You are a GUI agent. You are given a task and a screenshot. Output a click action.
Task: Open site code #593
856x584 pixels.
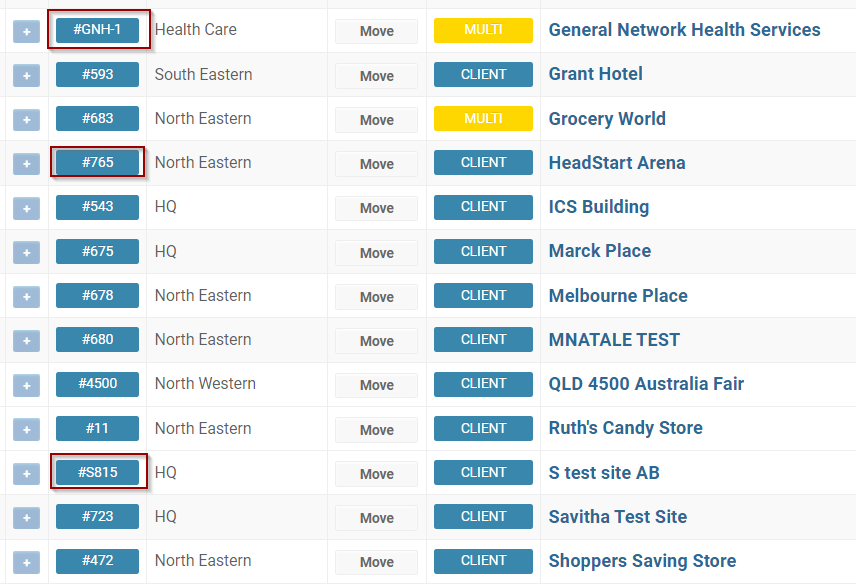(x=97, y=74)
